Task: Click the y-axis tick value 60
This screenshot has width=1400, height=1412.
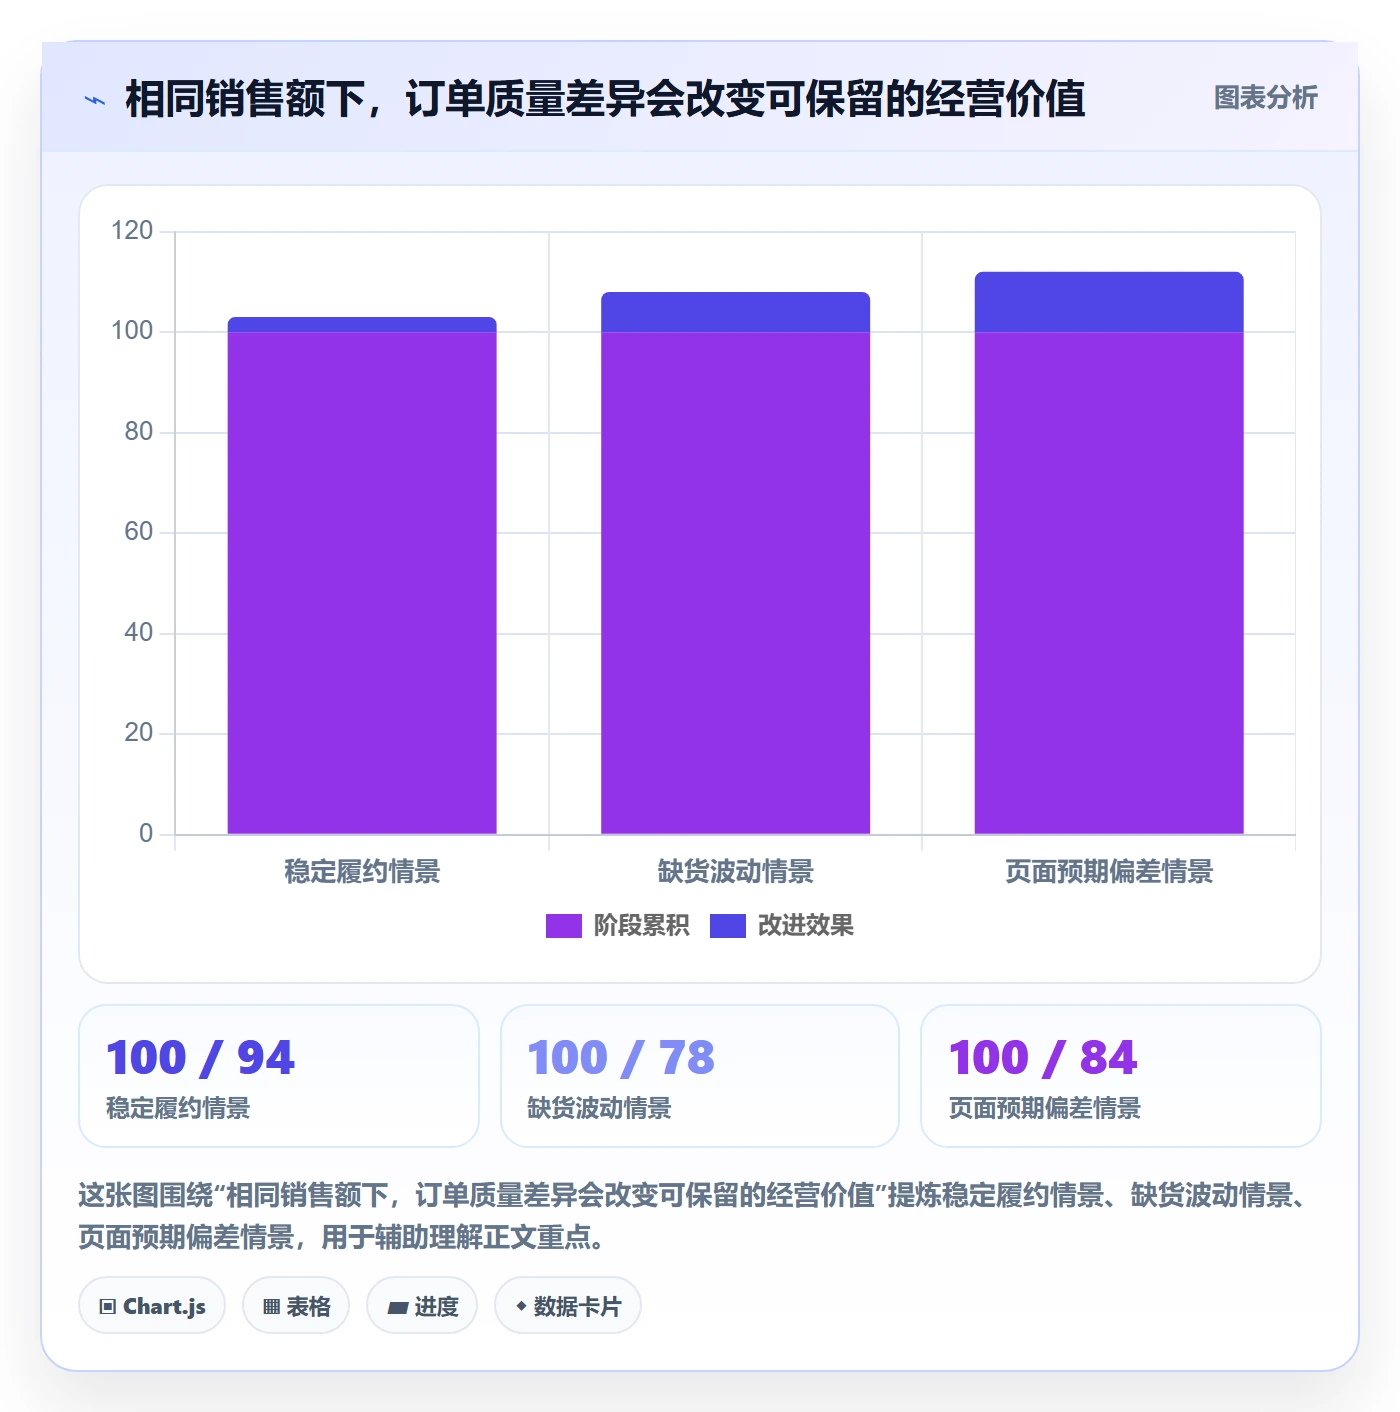Action: coord(138,532)
